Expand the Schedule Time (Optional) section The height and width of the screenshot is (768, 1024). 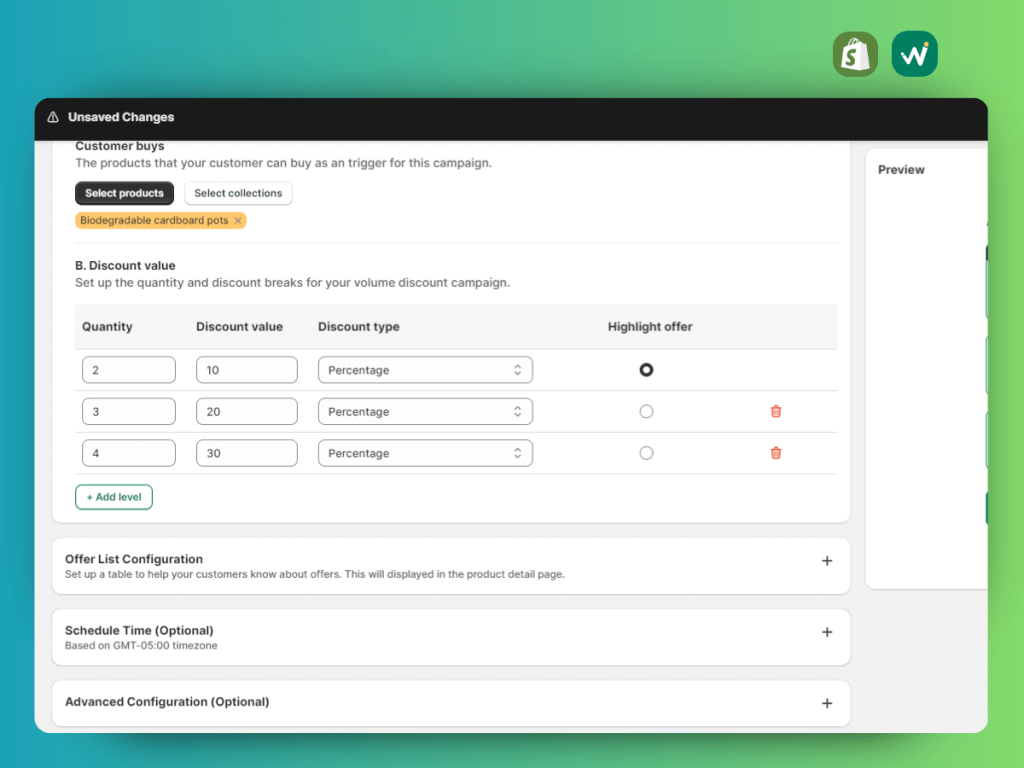pos(827,632)
